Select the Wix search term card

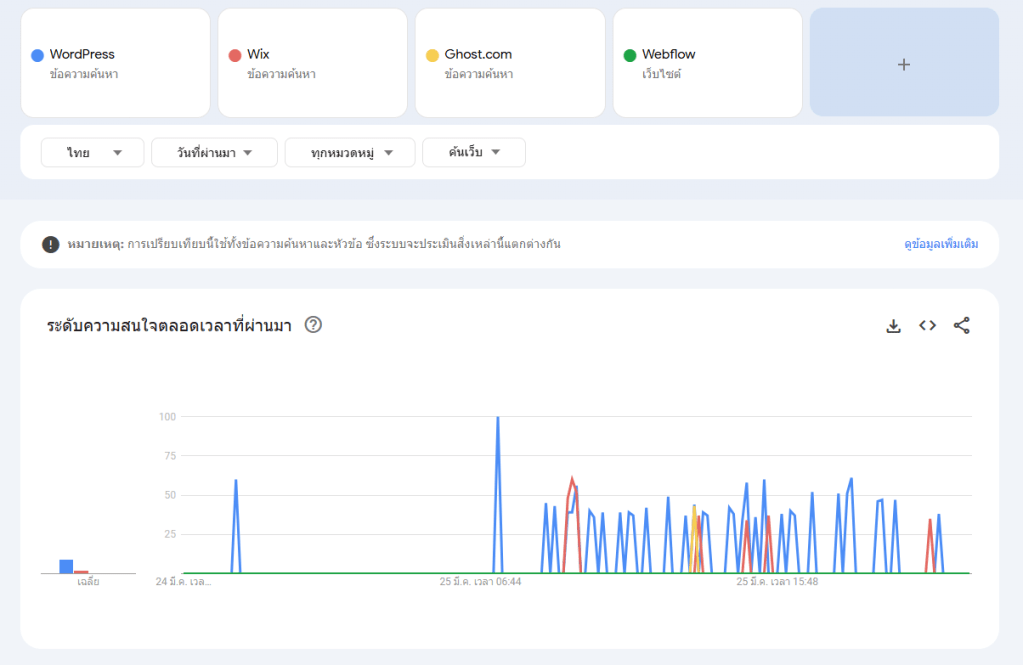pos(312,63)
